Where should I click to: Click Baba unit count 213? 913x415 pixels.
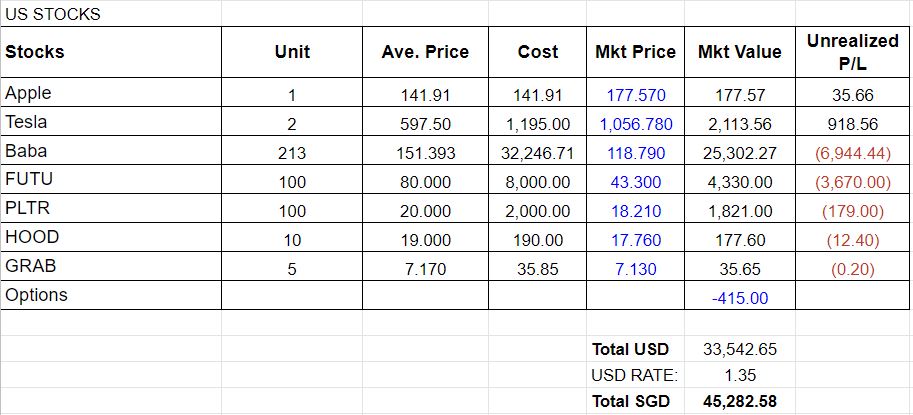coord(292,153)
